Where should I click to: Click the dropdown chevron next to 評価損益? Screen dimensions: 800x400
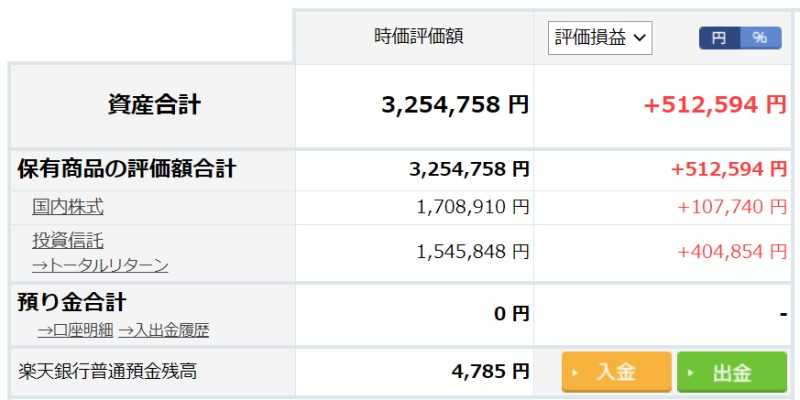click(x=640, y=38)
